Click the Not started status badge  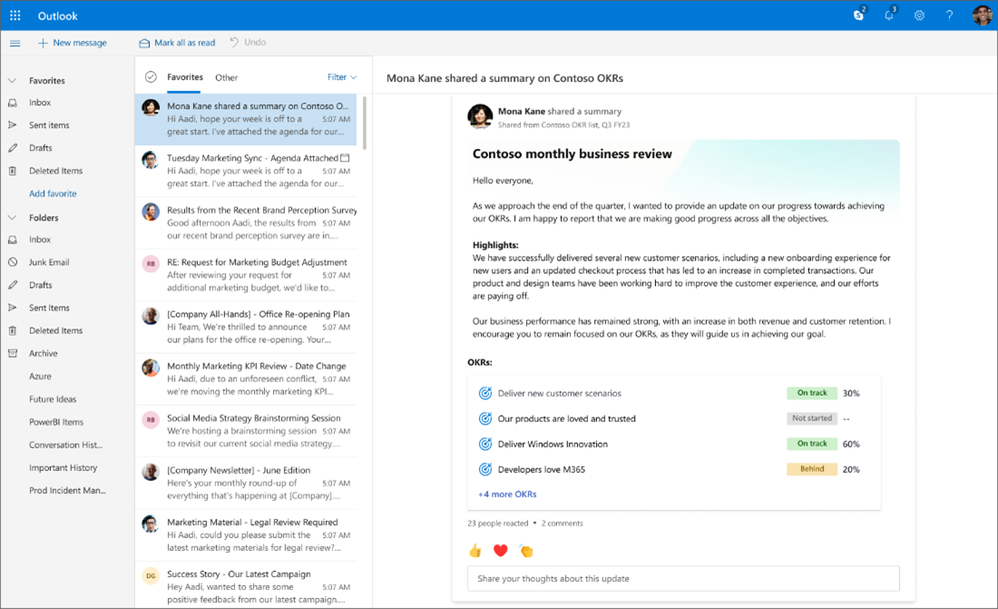[812, 418]
